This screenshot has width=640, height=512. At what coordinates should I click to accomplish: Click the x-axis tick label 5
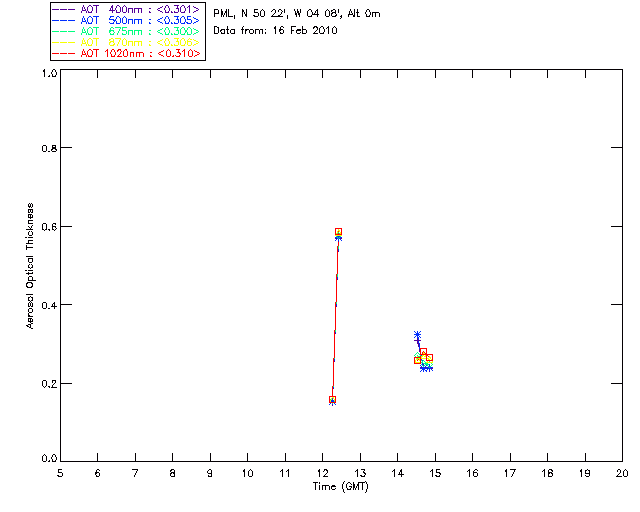click(60, 474)
